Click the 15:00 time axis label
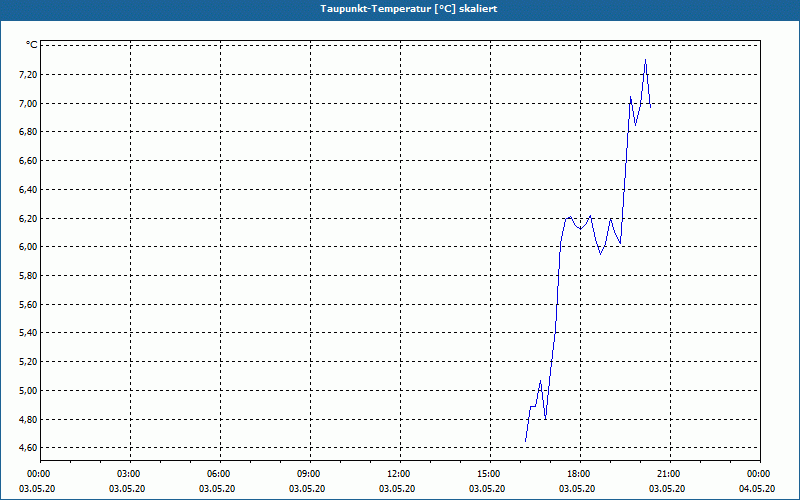This screenshot has width=800, height=500. [488, 474]
